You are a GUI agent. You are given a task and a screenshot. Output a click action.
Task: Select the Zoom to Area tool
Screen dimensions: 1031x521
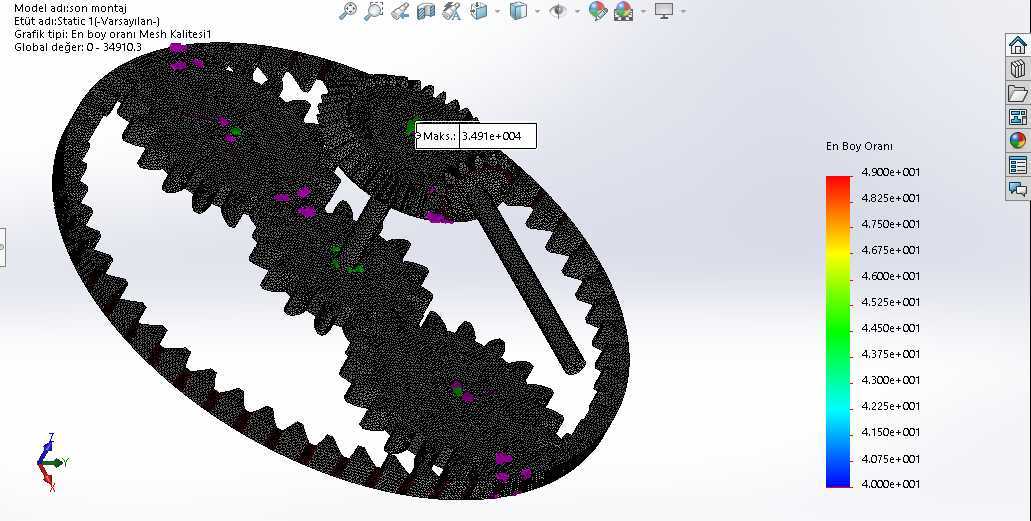(373, 11)
